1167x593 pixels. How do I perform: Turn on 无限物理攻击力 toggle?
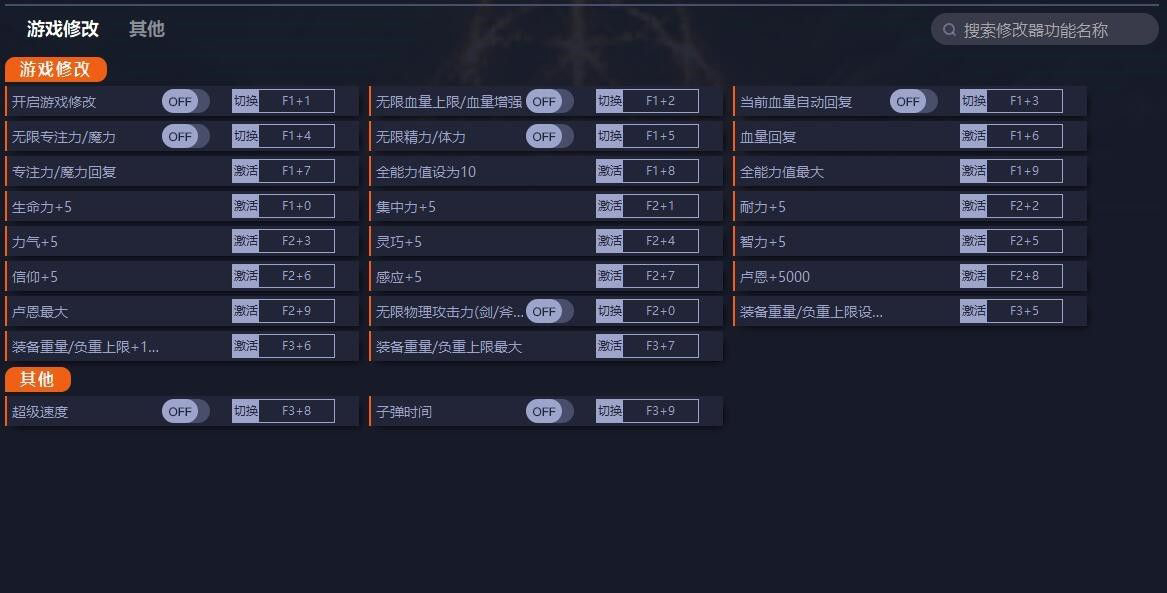point(549,311)
